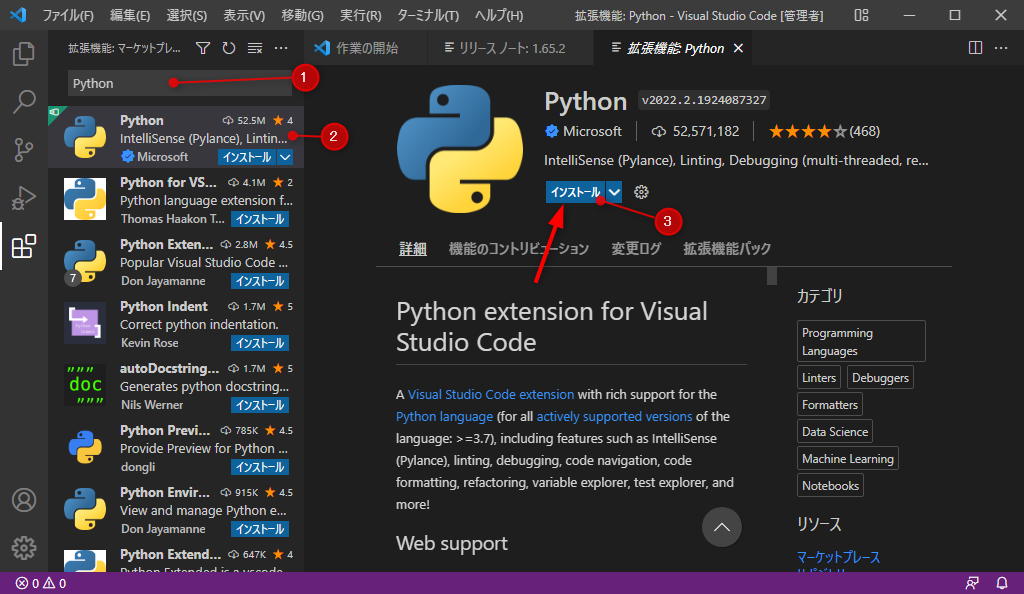Open the feedback icon in status bar
1024x594 pixels.
click(972, 583)
